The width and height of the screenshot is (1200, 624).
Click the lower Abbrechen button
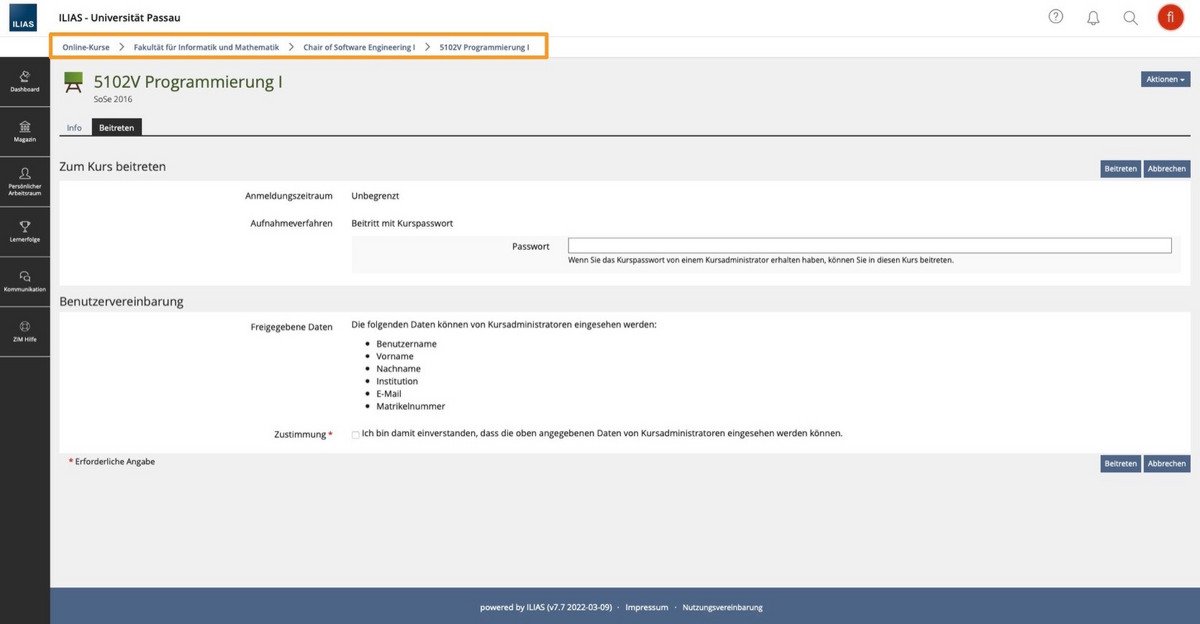click(1167, 464)
